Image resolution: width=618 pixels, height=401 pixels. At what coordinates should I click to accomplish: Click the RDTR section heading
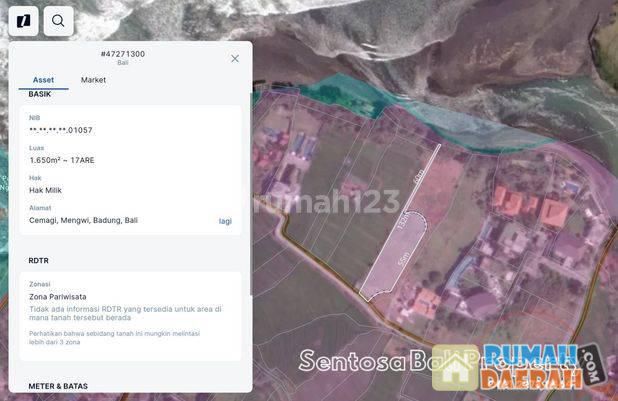click(x=40, y=261)
